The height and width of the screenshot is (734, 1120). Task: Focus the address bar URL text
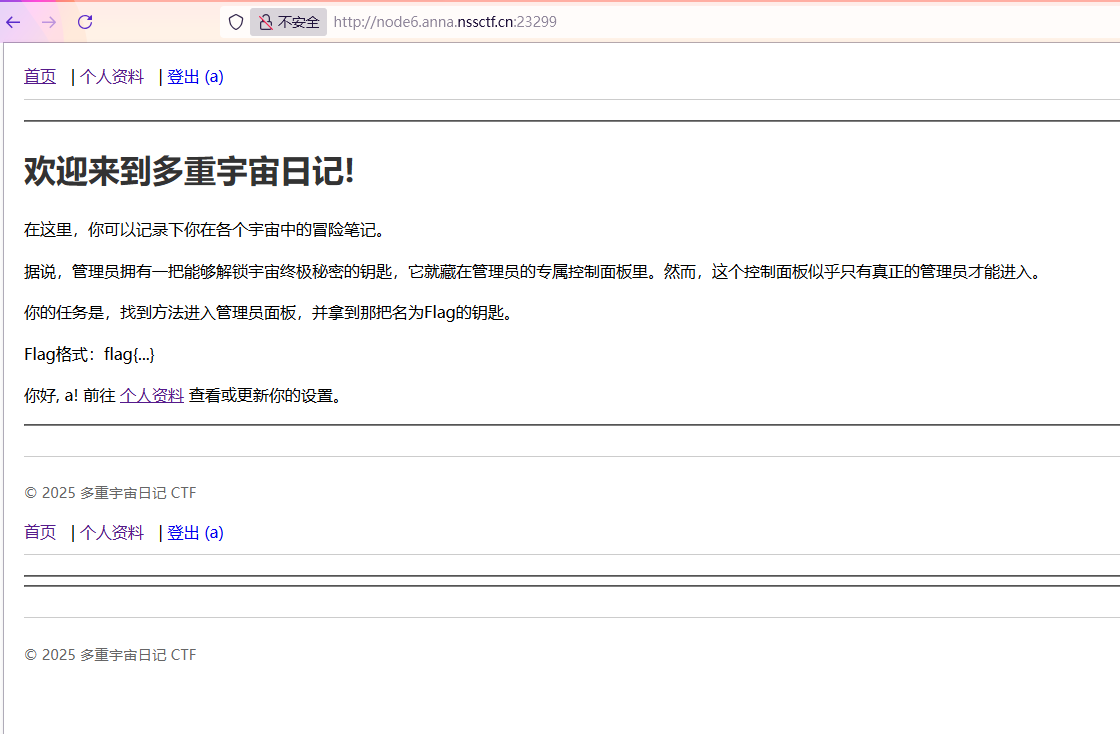click(x=444, y=22)
